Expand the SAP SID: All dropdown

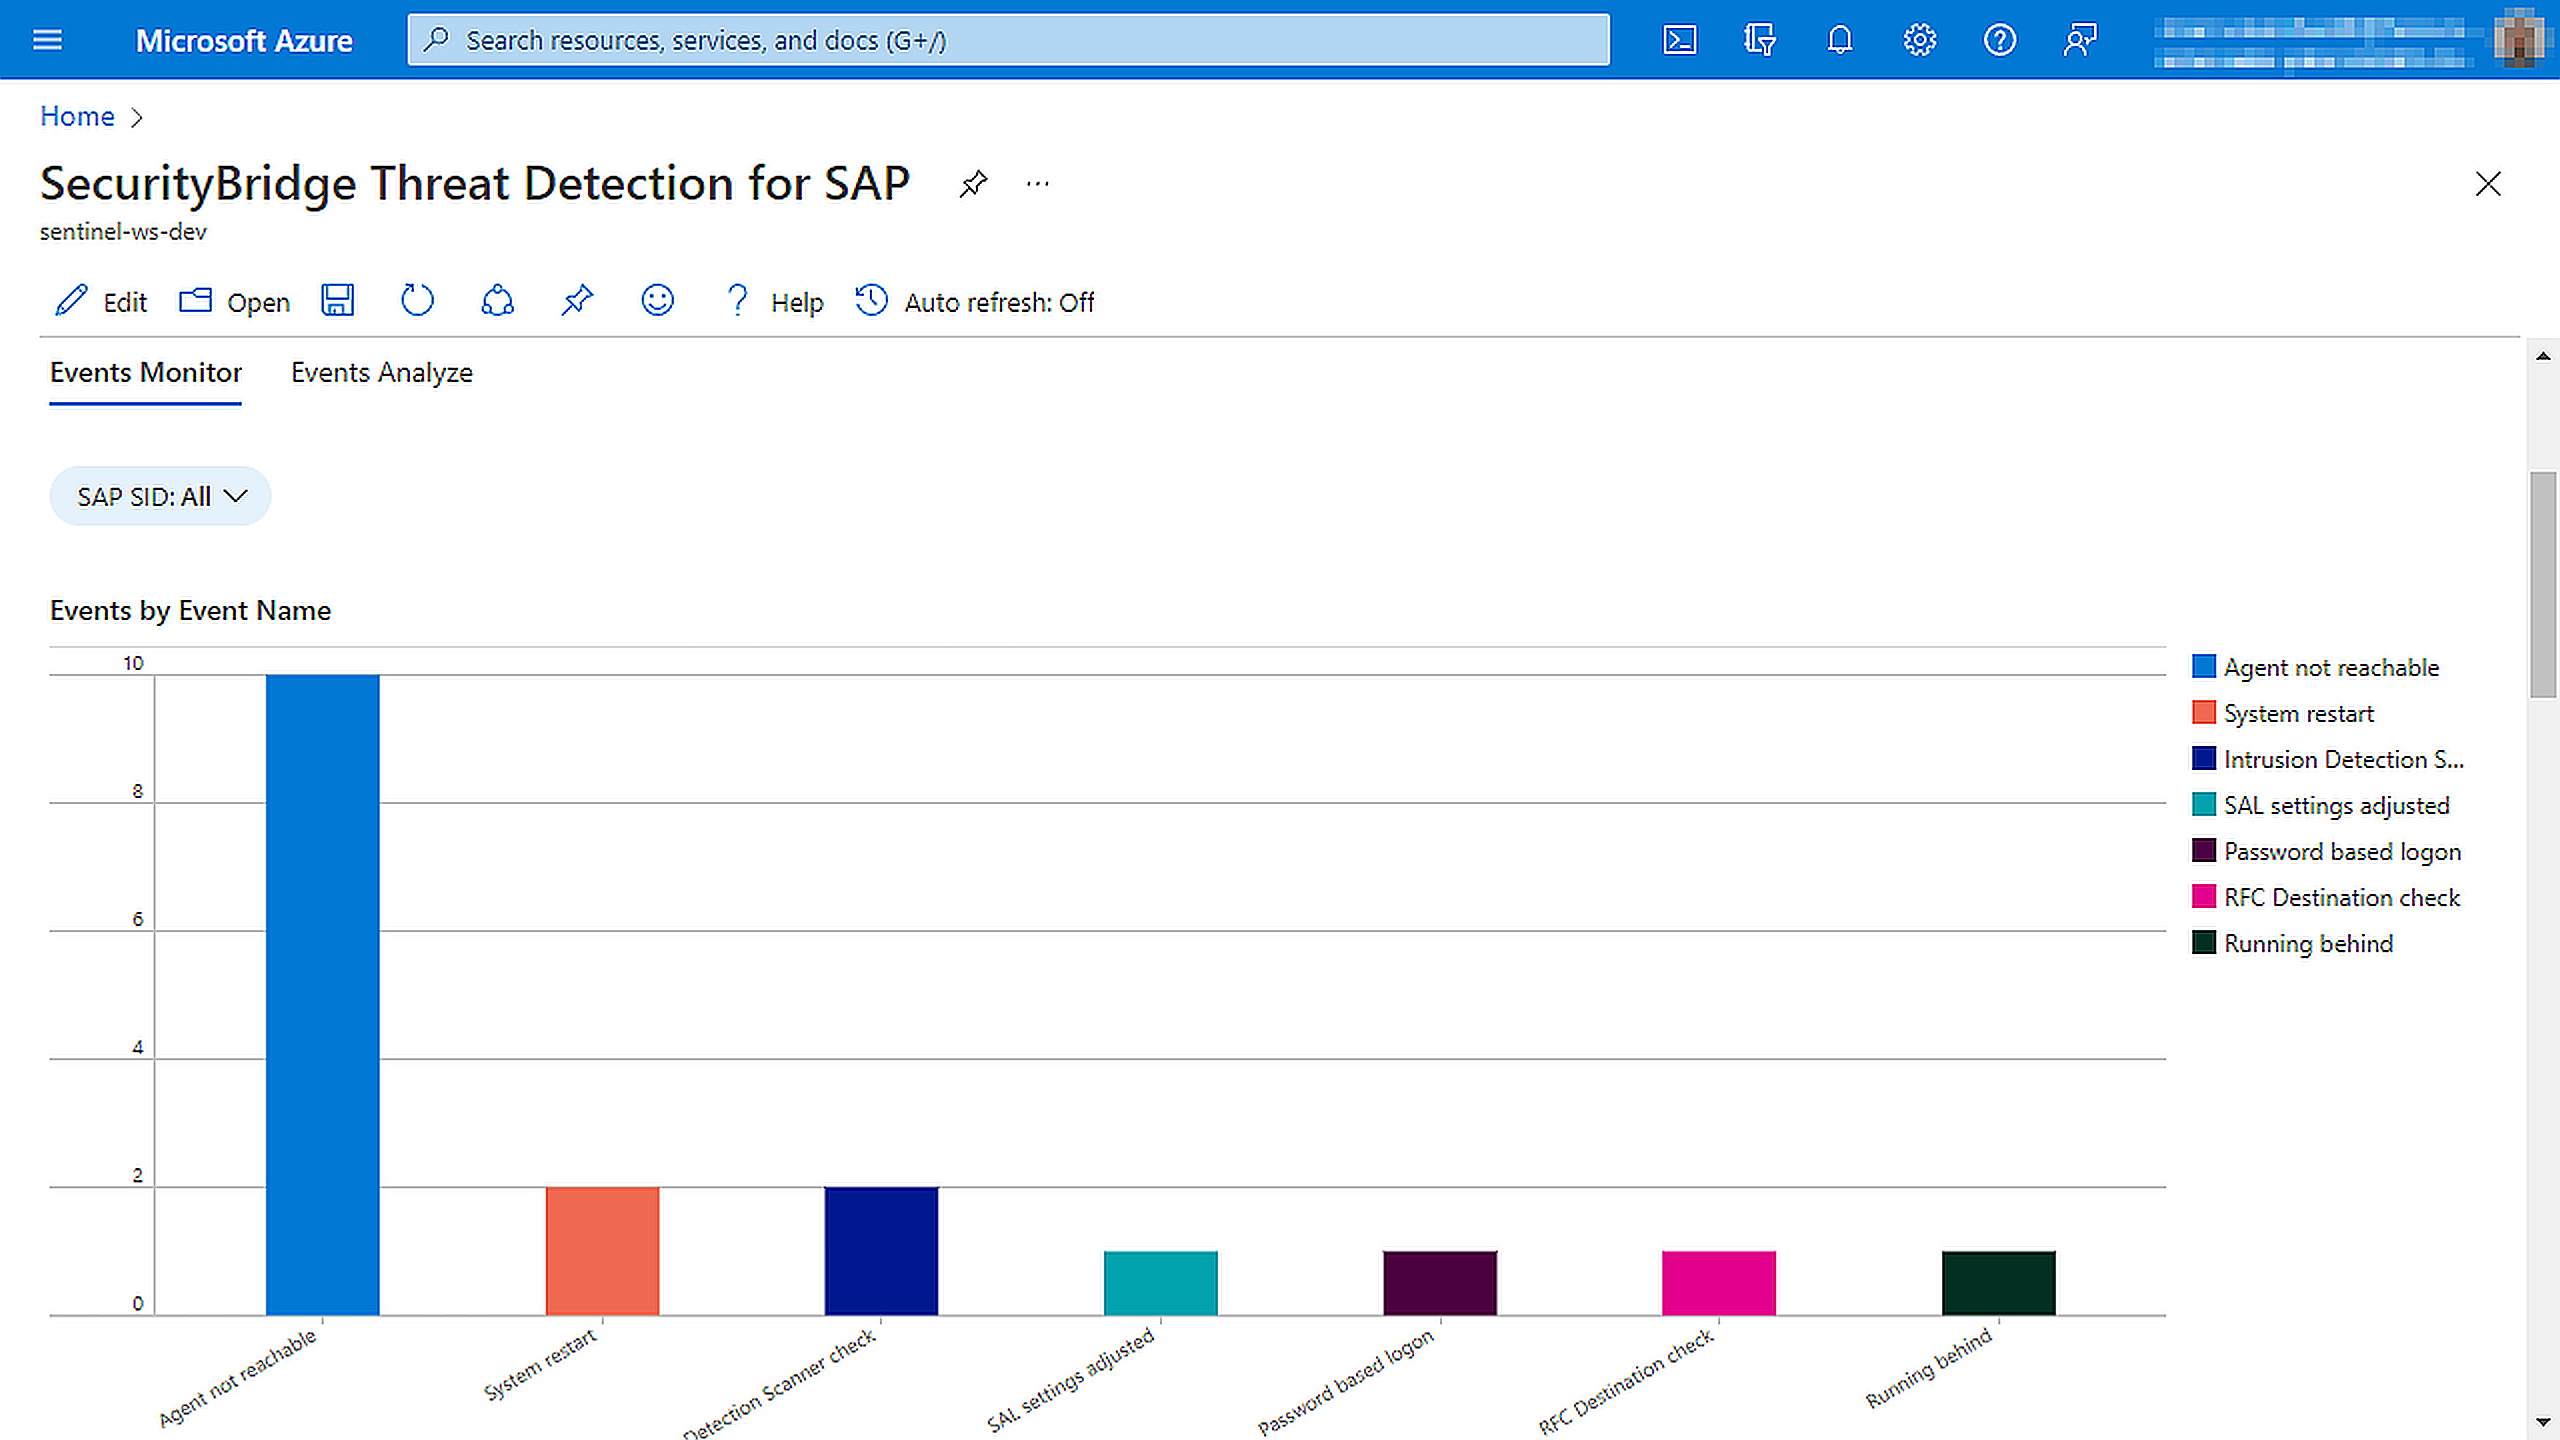coord(160,496)
